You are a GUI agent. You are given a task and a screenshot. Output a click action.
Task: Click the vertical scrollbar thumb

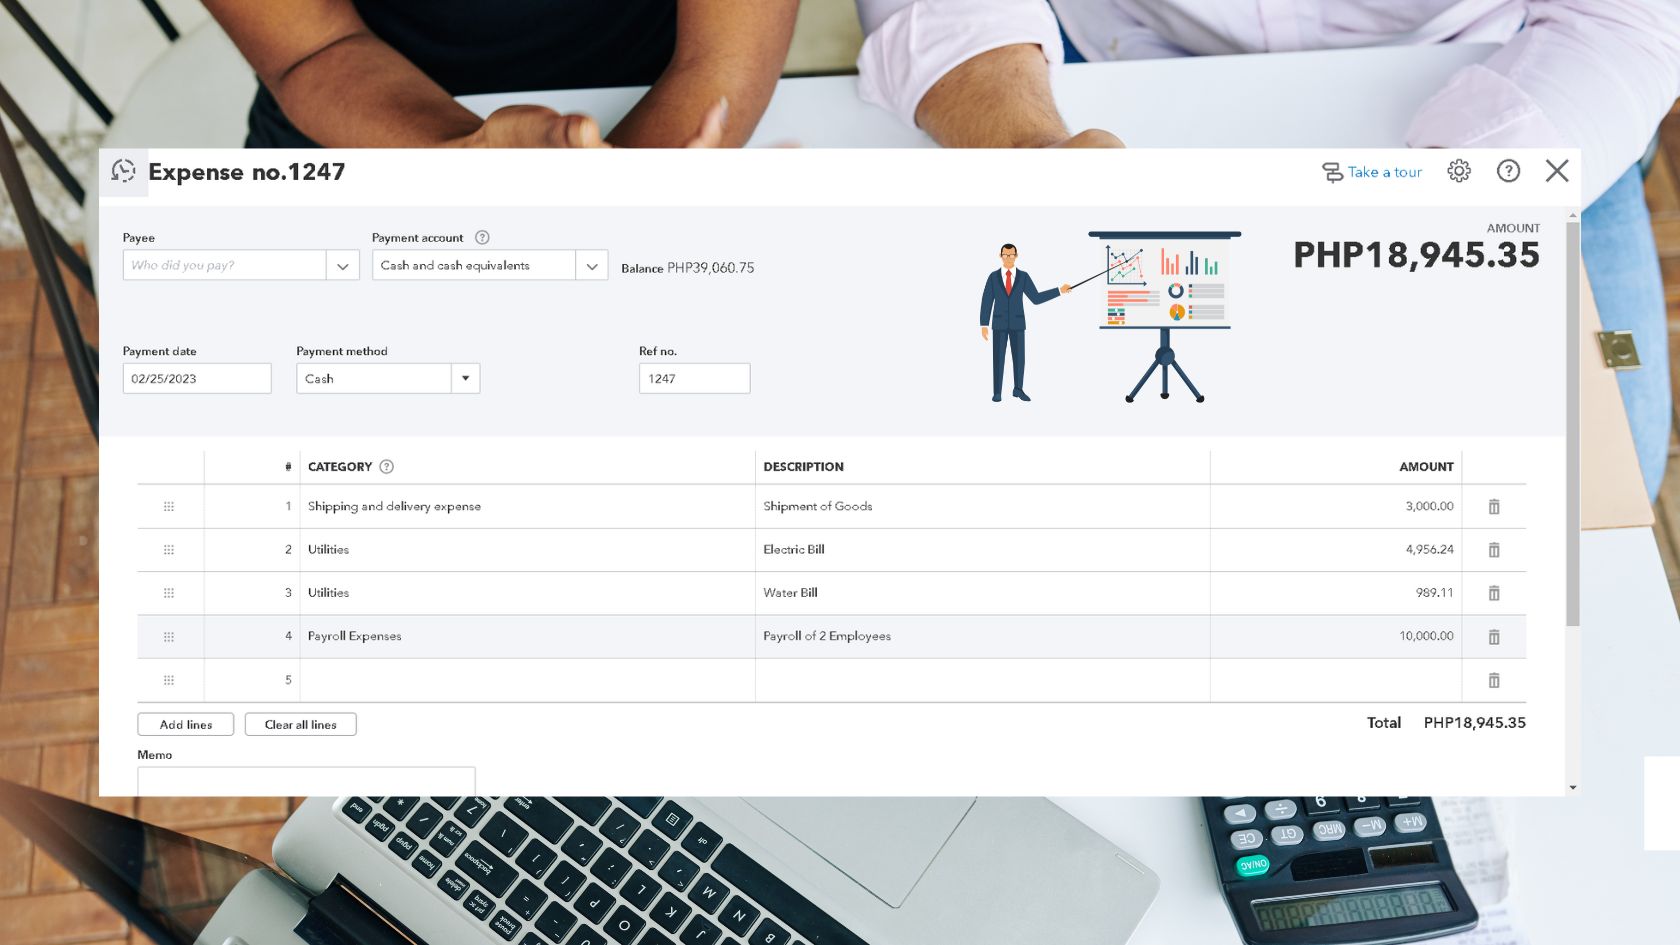(1573, 424)
